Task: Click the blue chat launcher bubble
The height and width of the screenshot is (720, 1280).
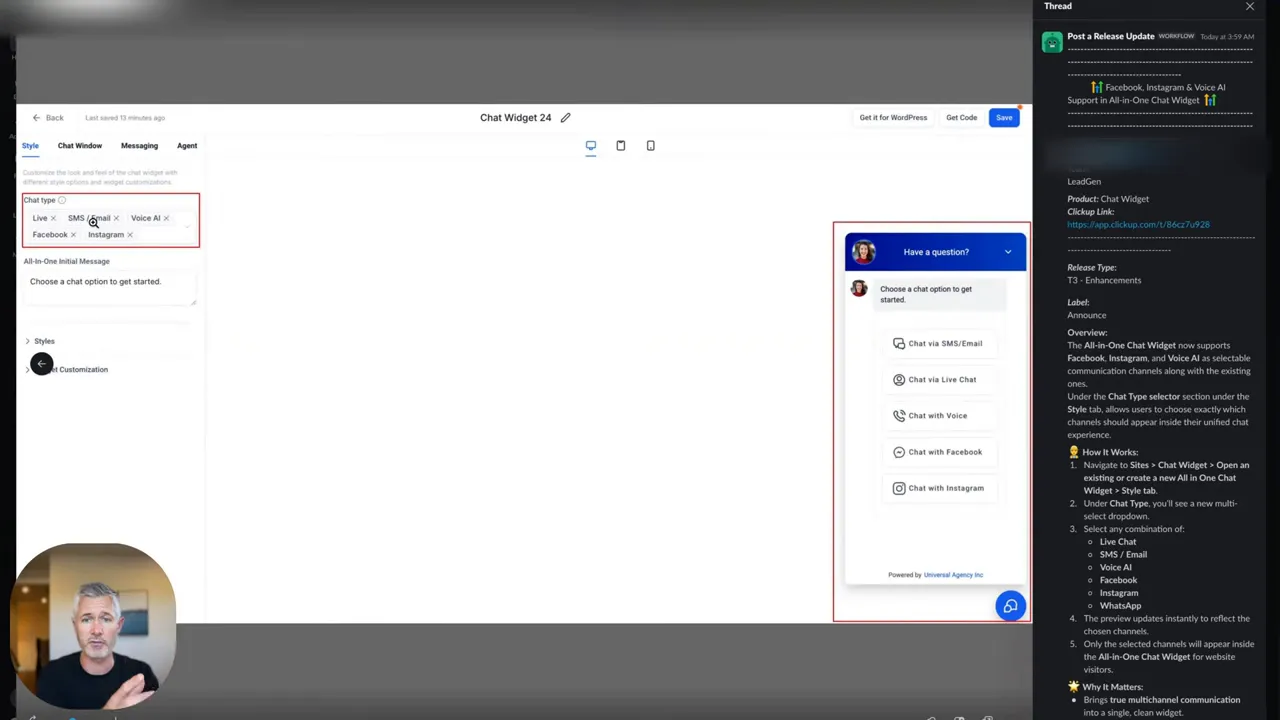Action: click(x=1010, y=606)
